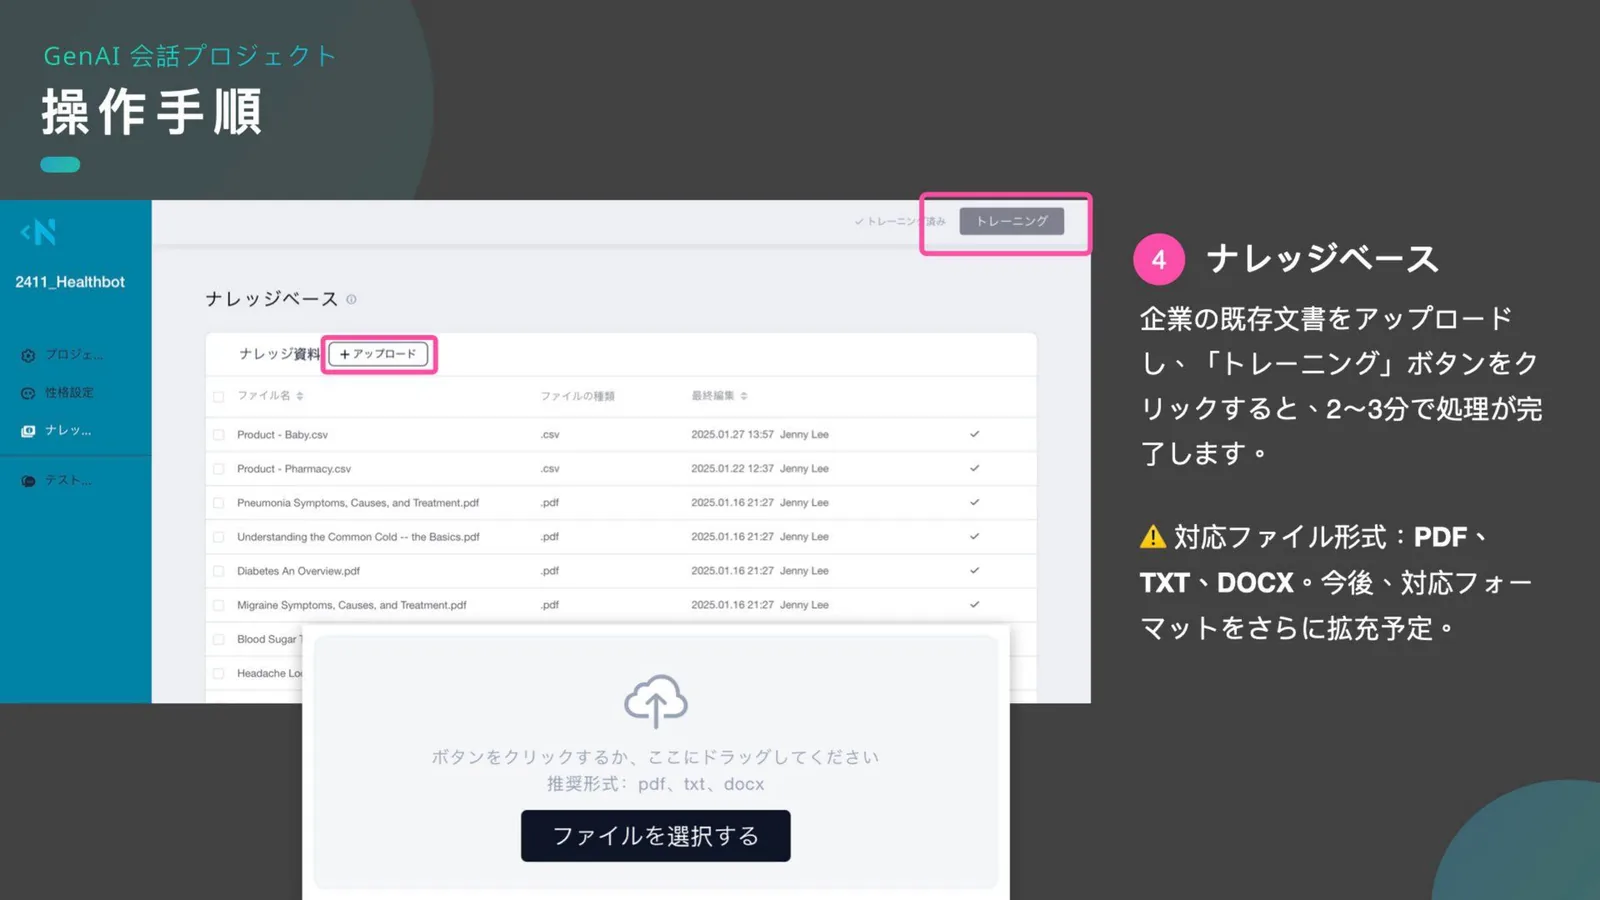This screenshot has height=900, width=1600.
Task: Click the N logo back icon in sidebar
Action: click(39, 232)
